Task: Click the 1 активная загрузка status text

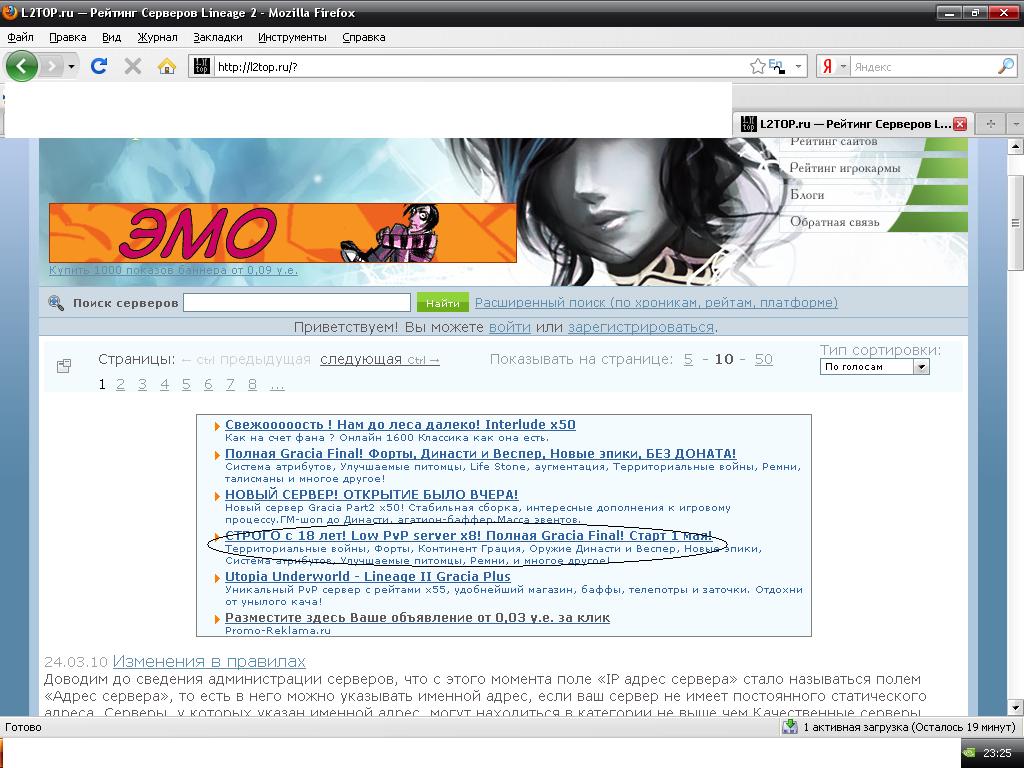Action: pyautogui.click(x=909, y=727)
